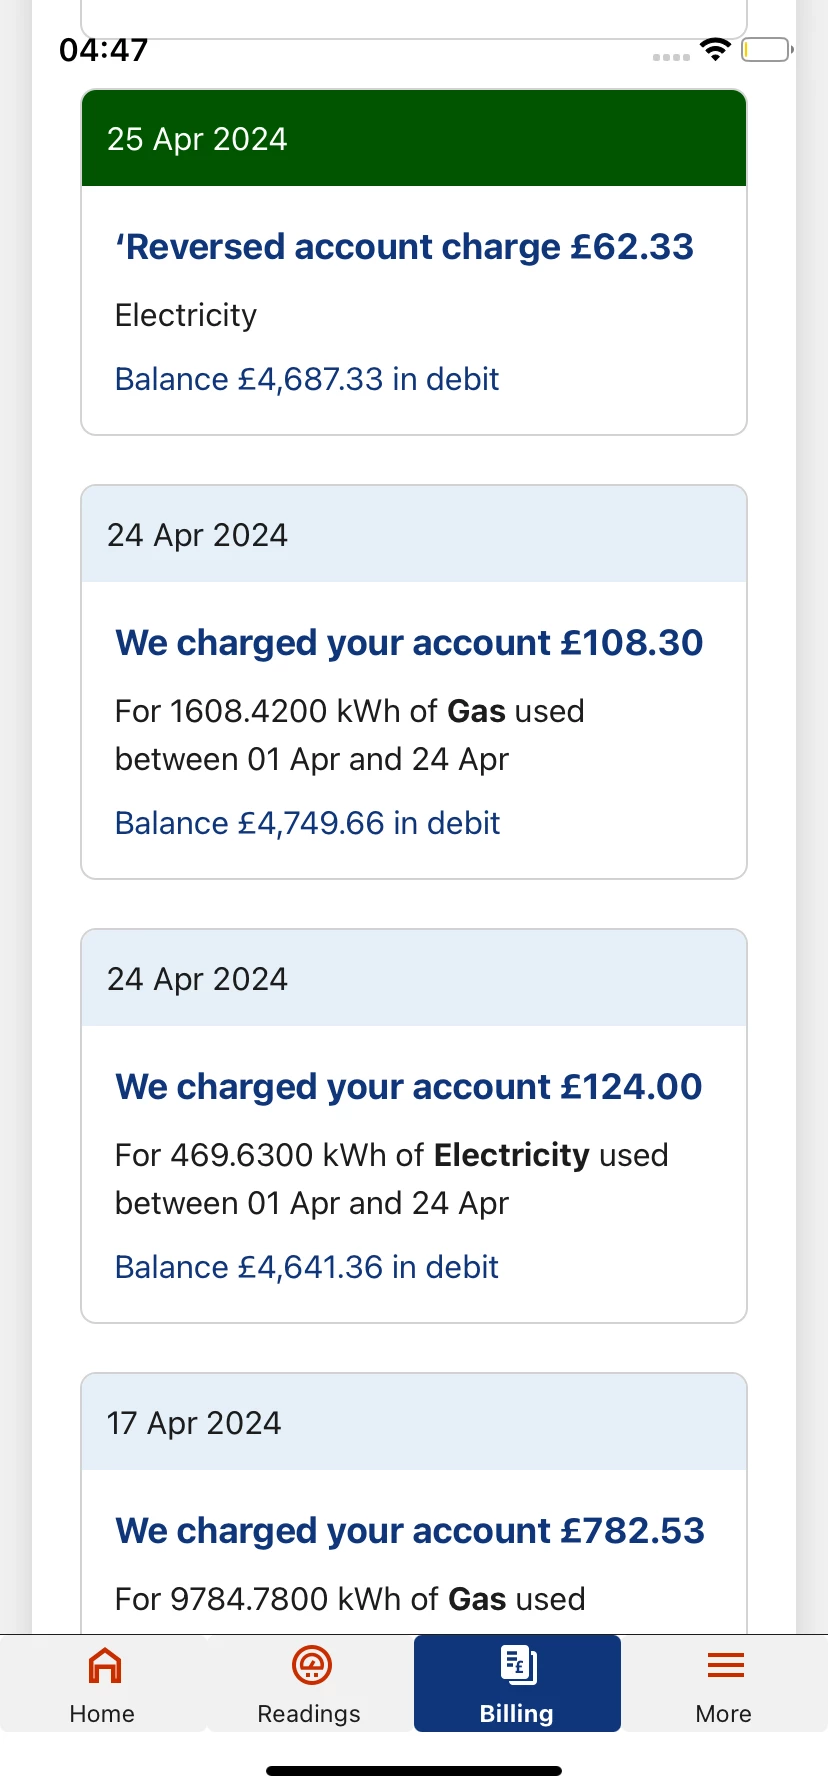Screen dimensions: 828x1792
Task: Select the green 25 Apr 2024 header
Action: pyautogui.click(x=414, y=139)
